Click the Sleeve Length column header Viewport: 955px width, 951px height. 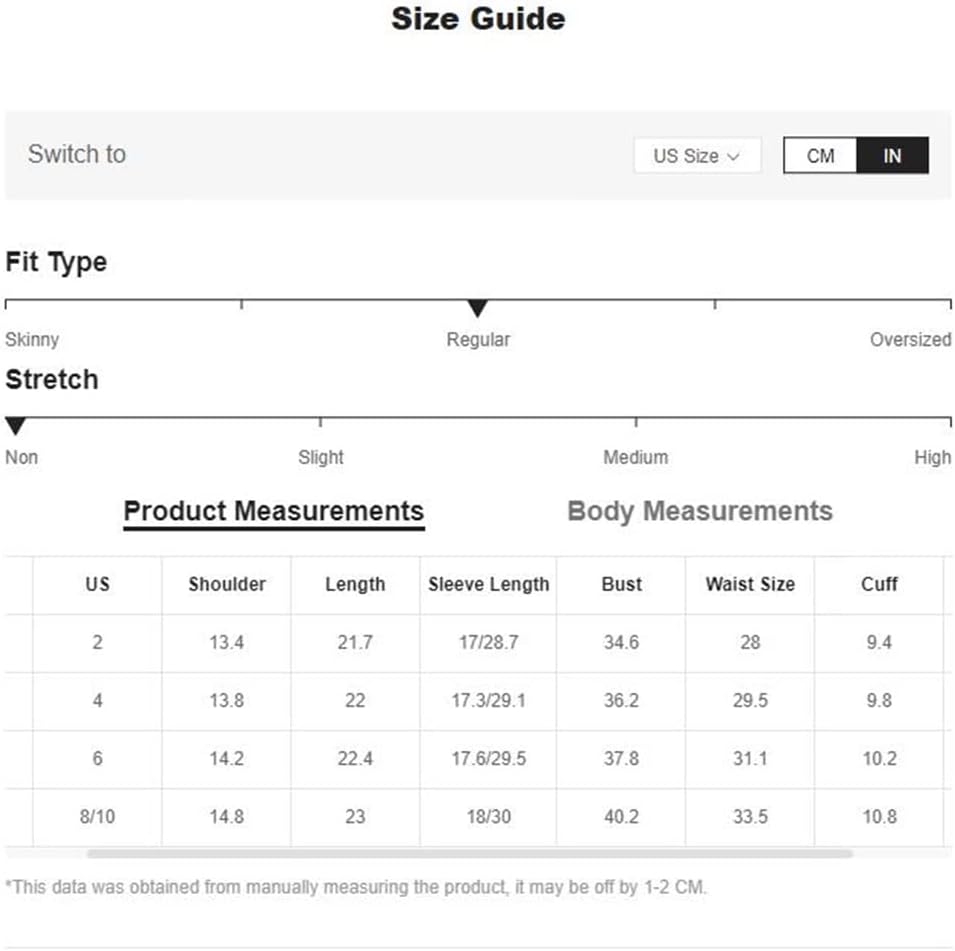click(488, 585)
